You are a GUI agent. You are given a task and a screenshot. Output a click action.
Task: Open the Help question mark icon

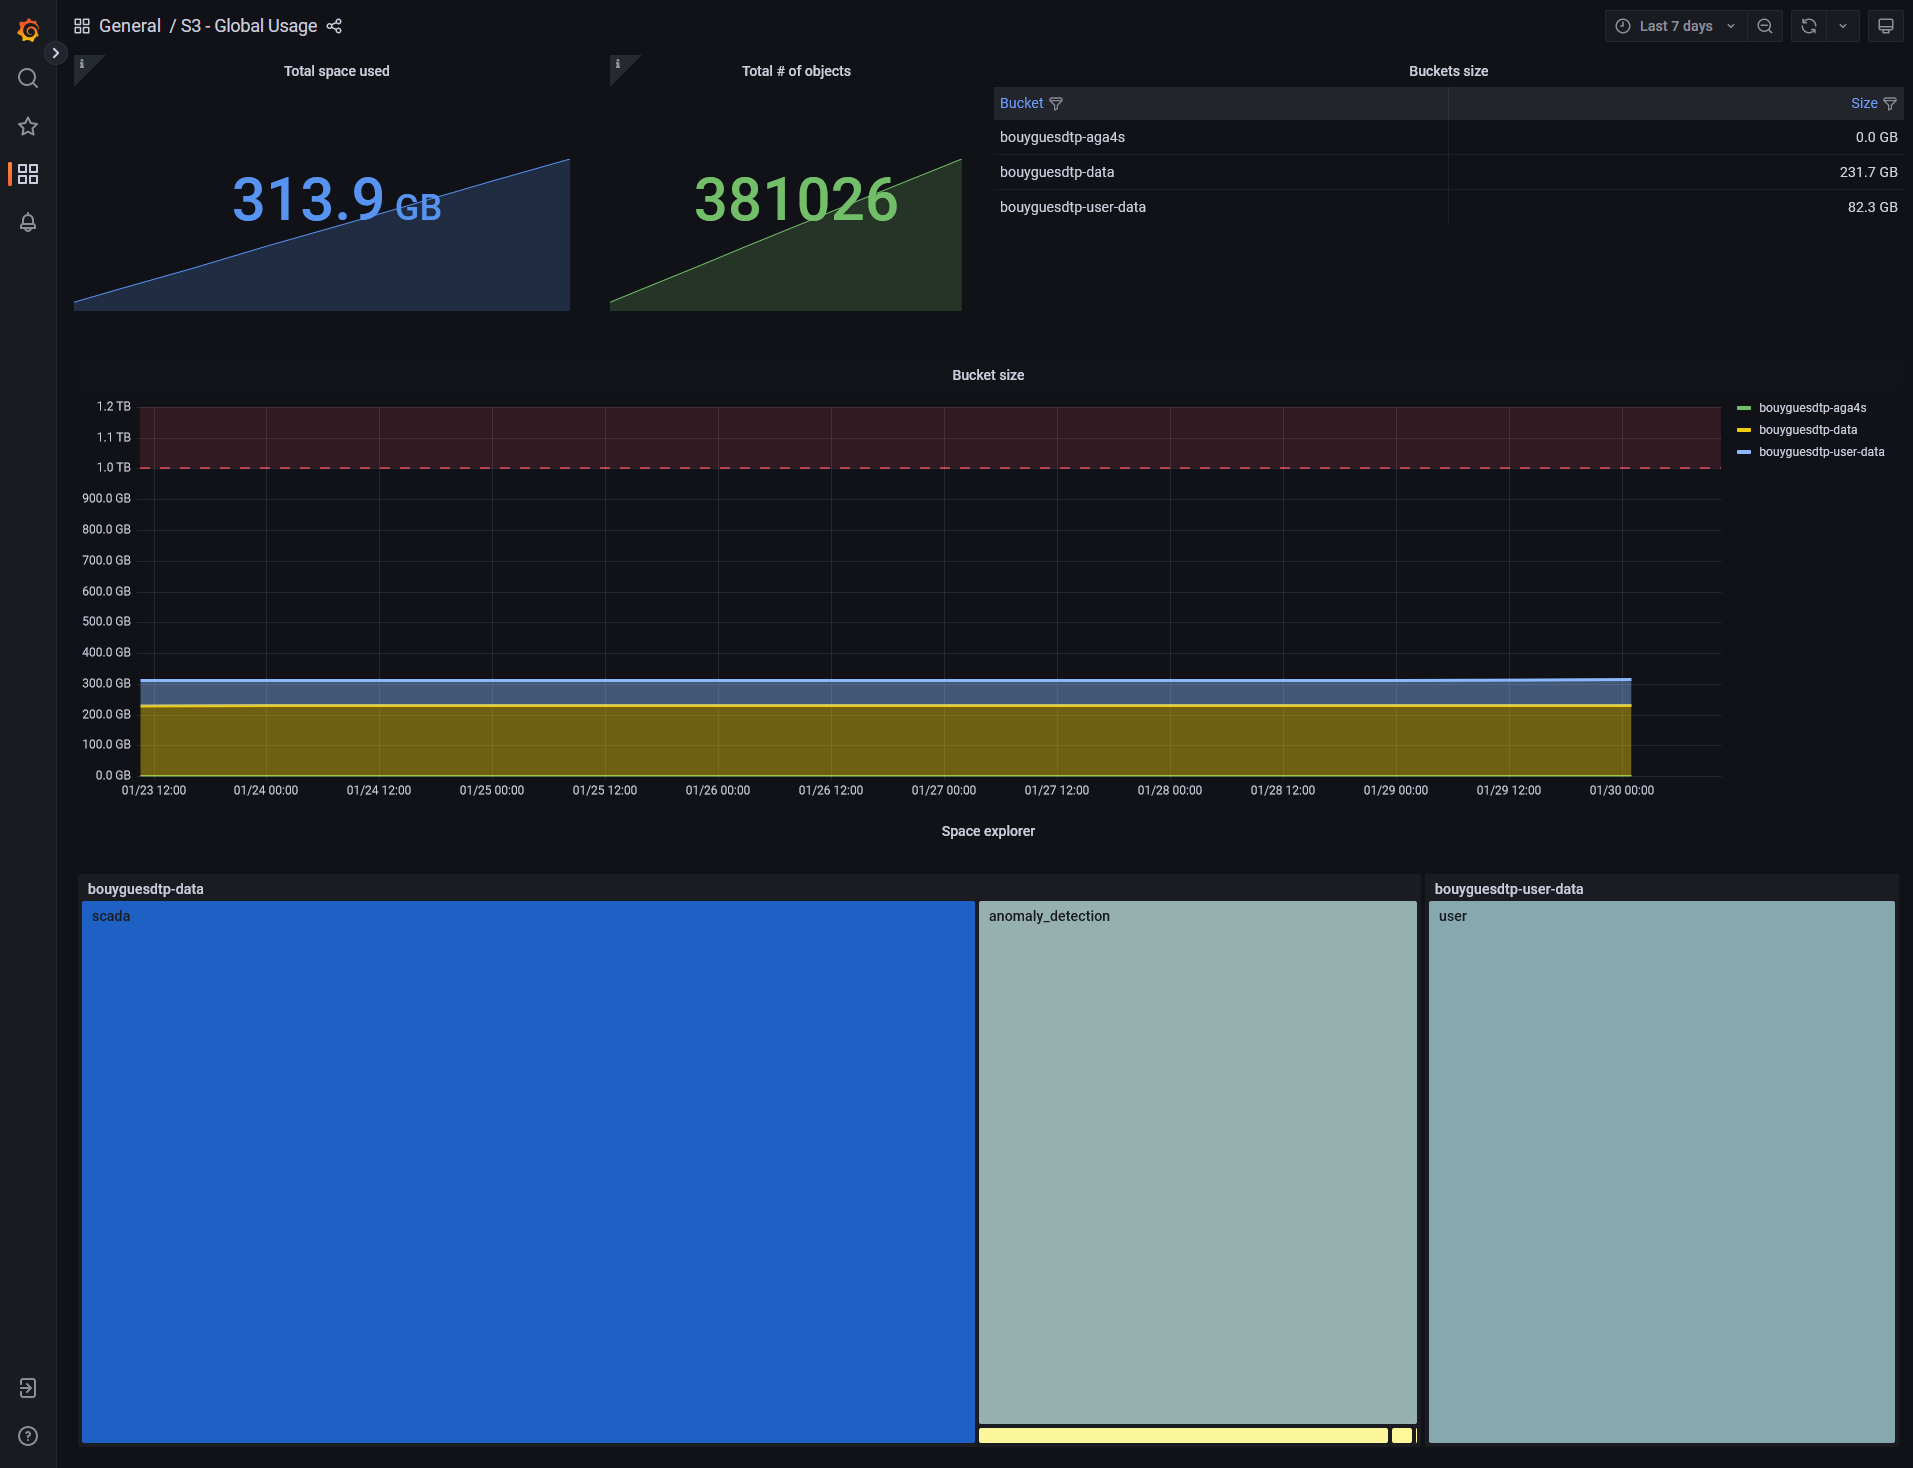coord(28,1436)
